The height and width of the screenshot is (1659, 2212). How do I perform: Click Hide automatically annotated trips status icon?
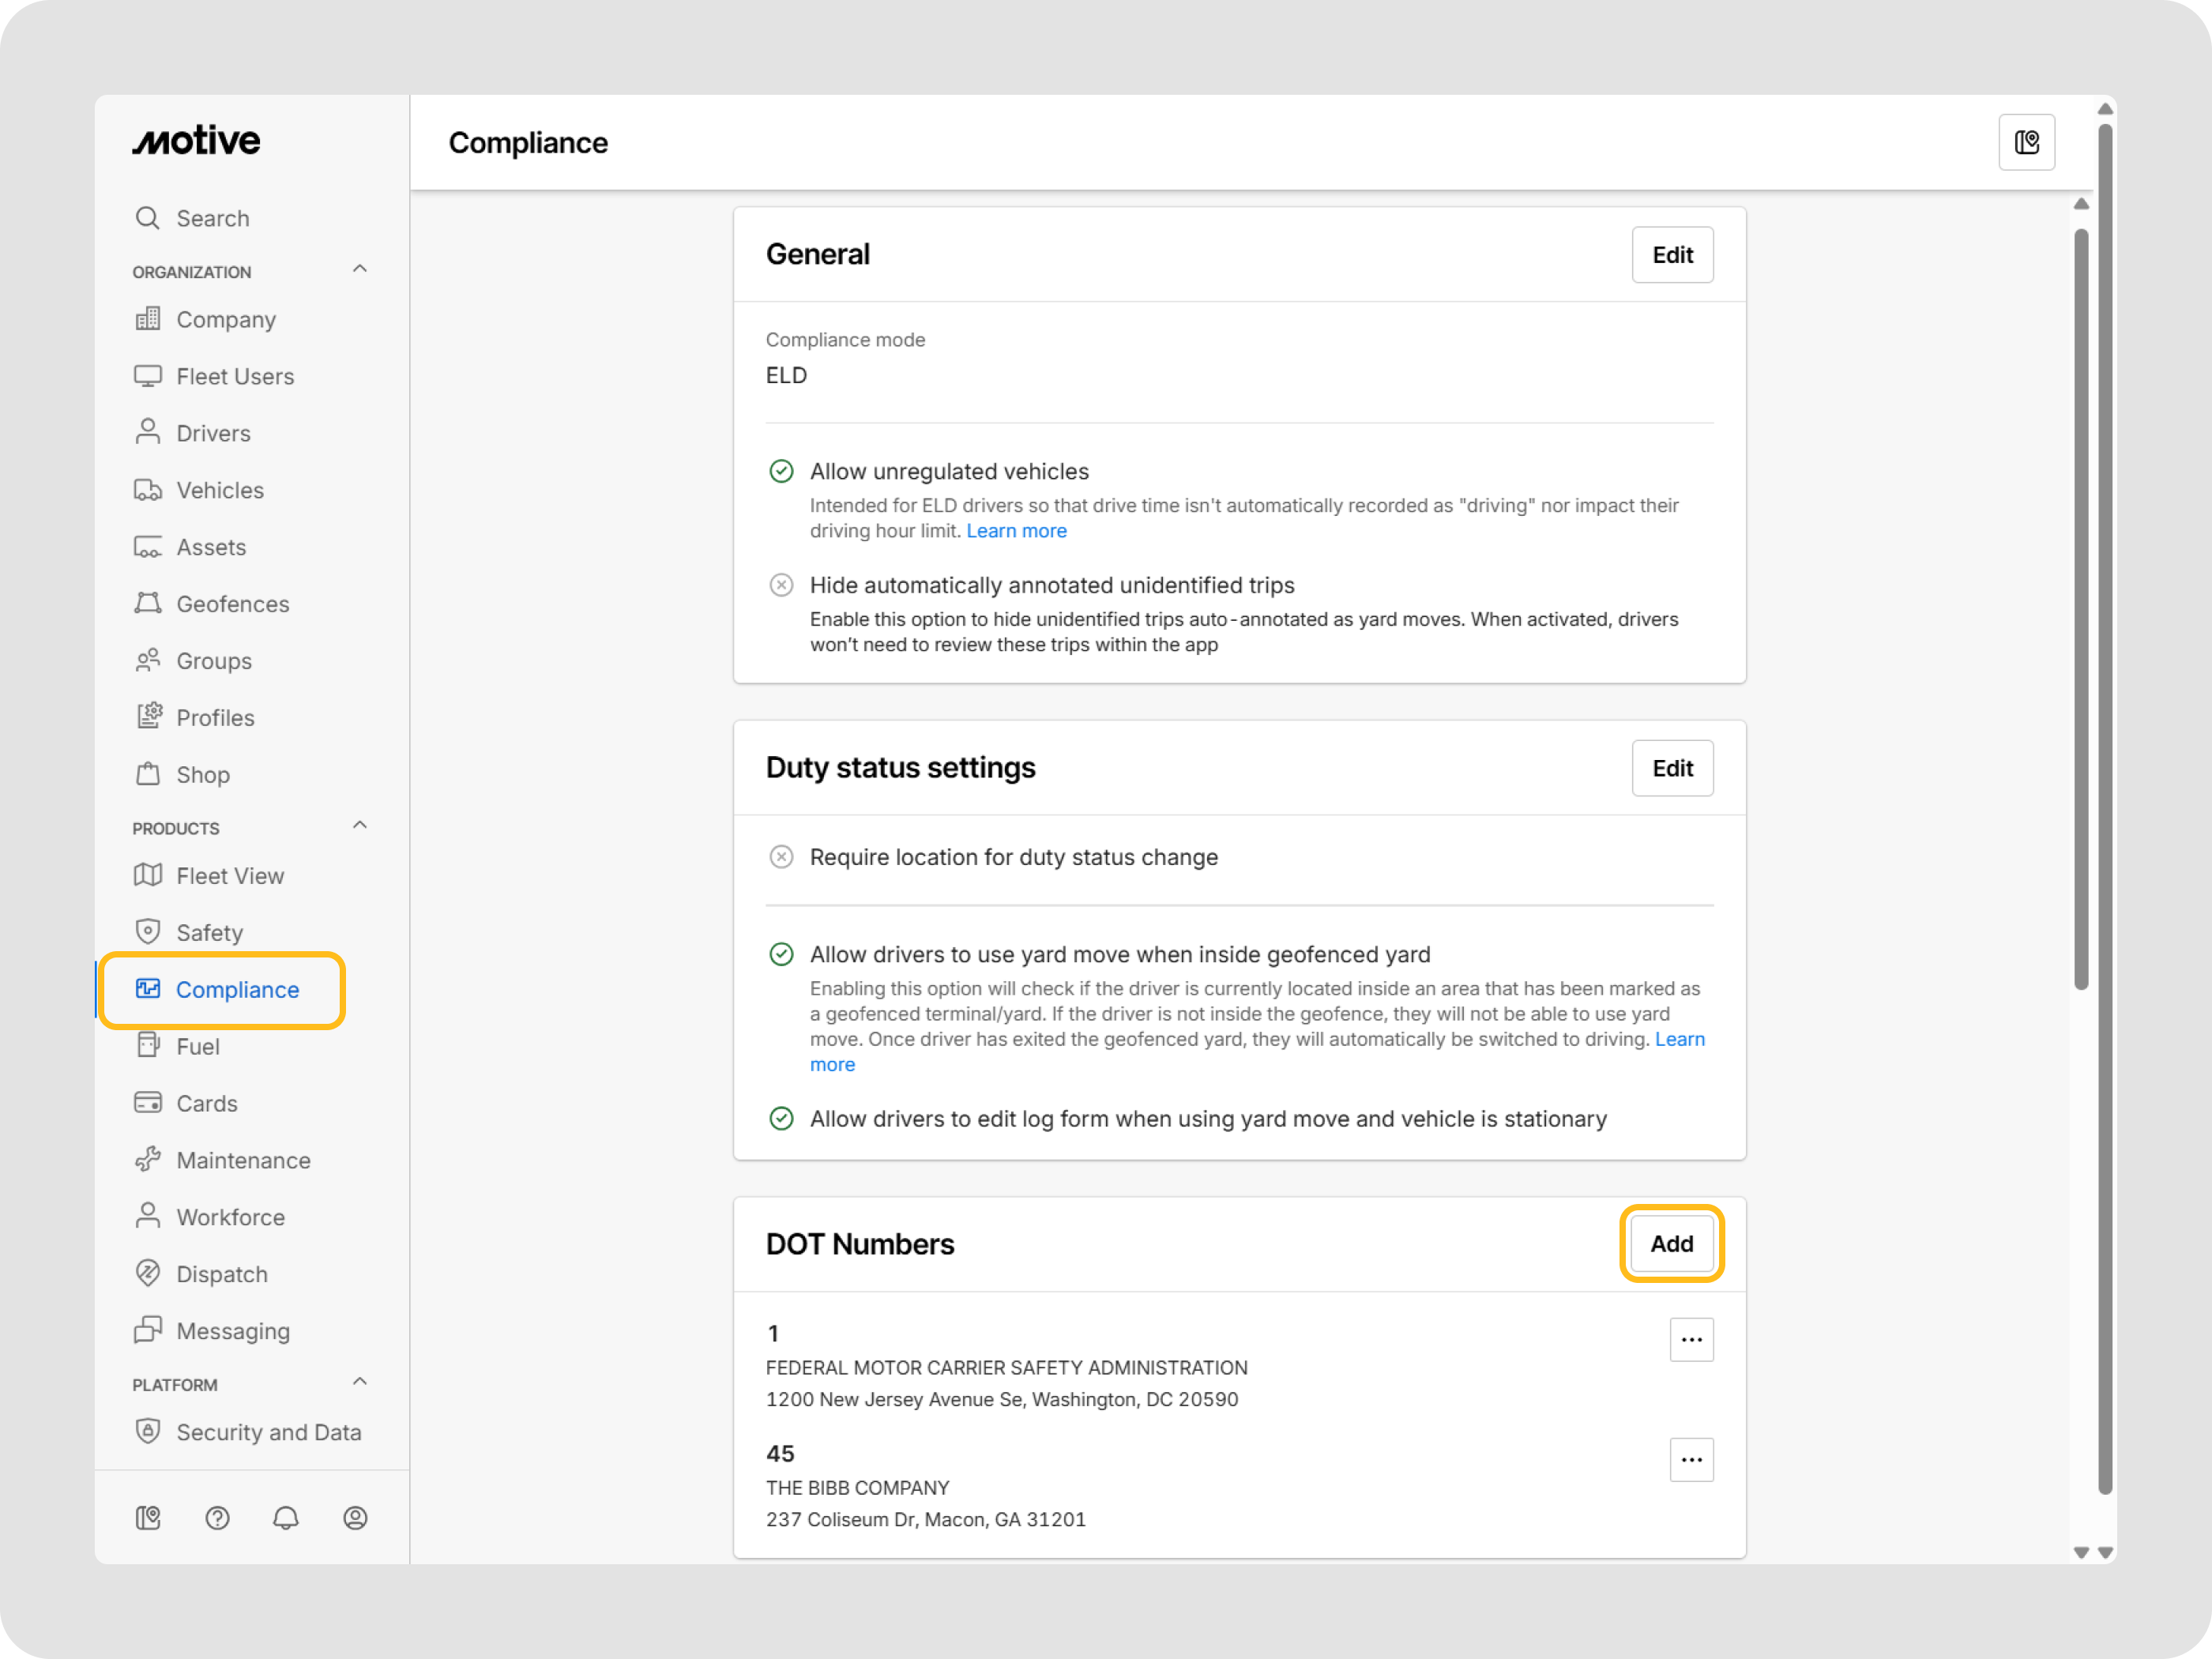pos(781,585)
